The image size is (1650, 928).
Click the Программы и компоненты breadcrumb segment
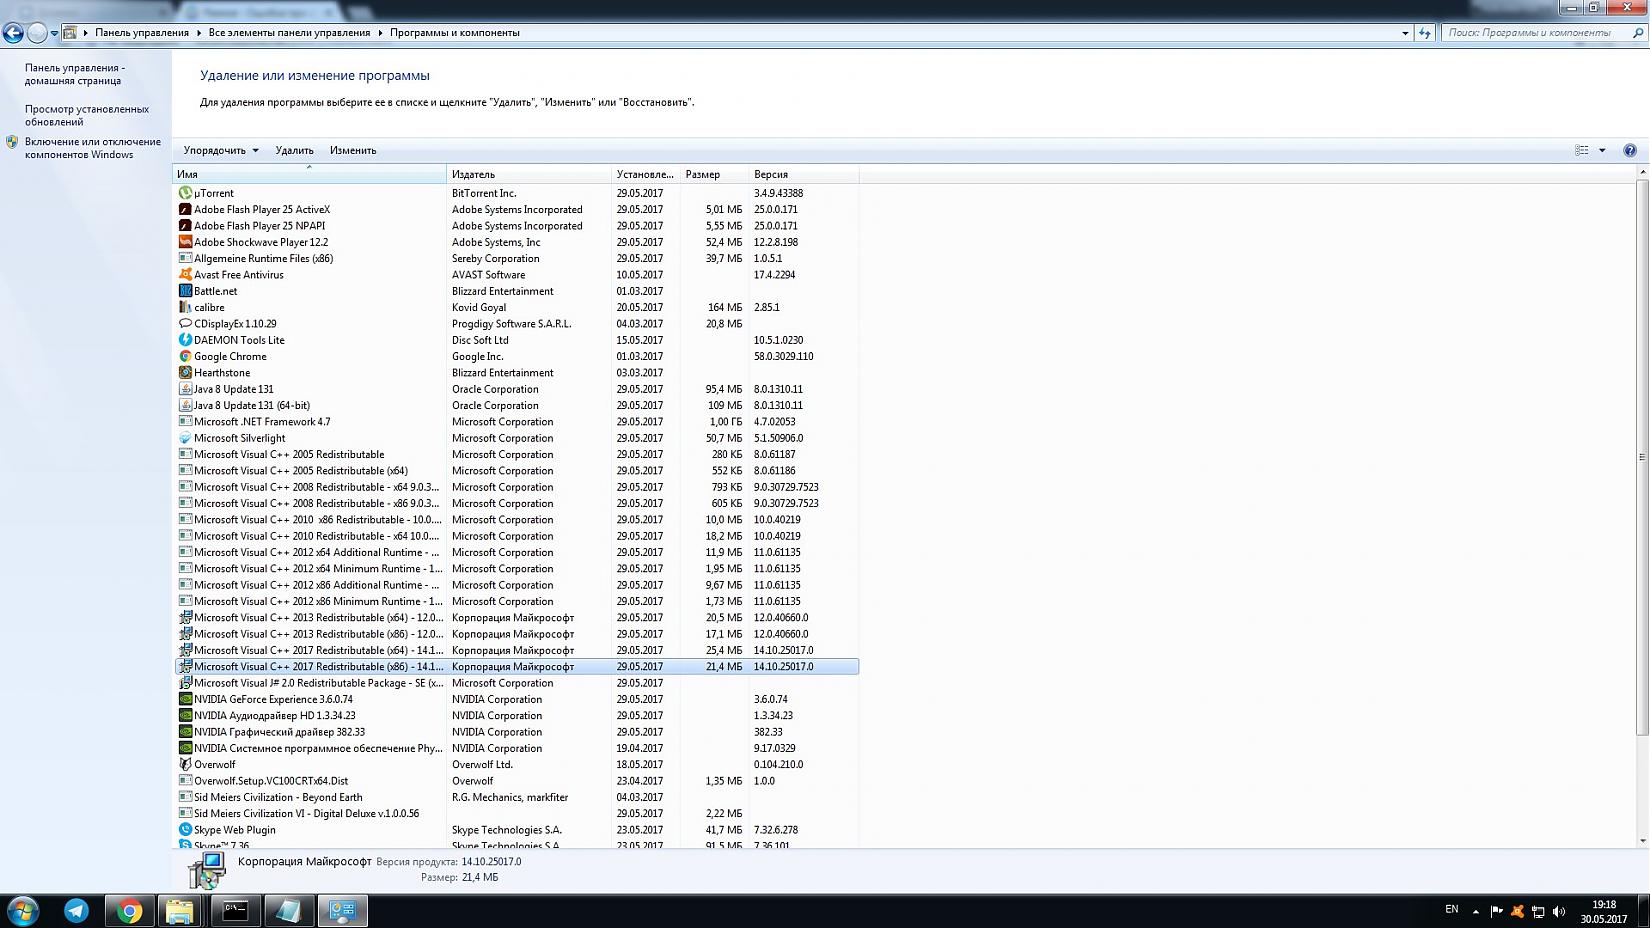pos(455,33)
